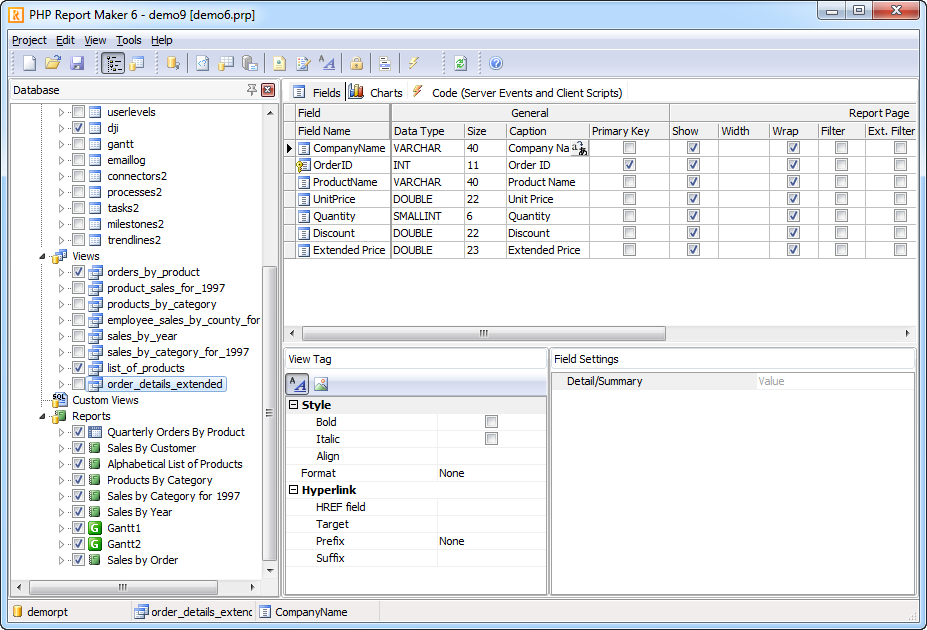
Task: Close the Database panel
Action: 268,90
